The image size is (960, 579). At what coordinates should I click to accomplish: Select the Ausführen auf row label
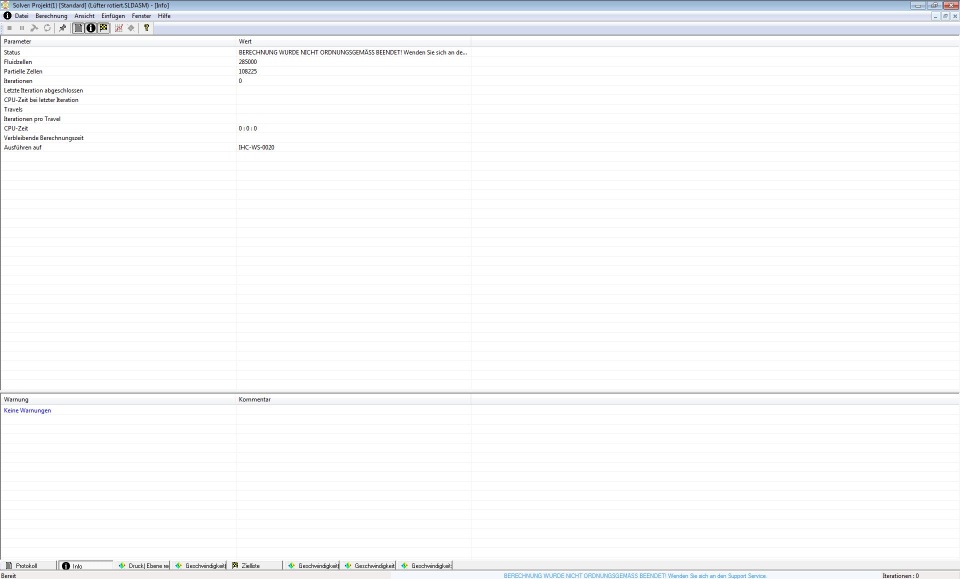pyautogui.click(x=23, y=148)
